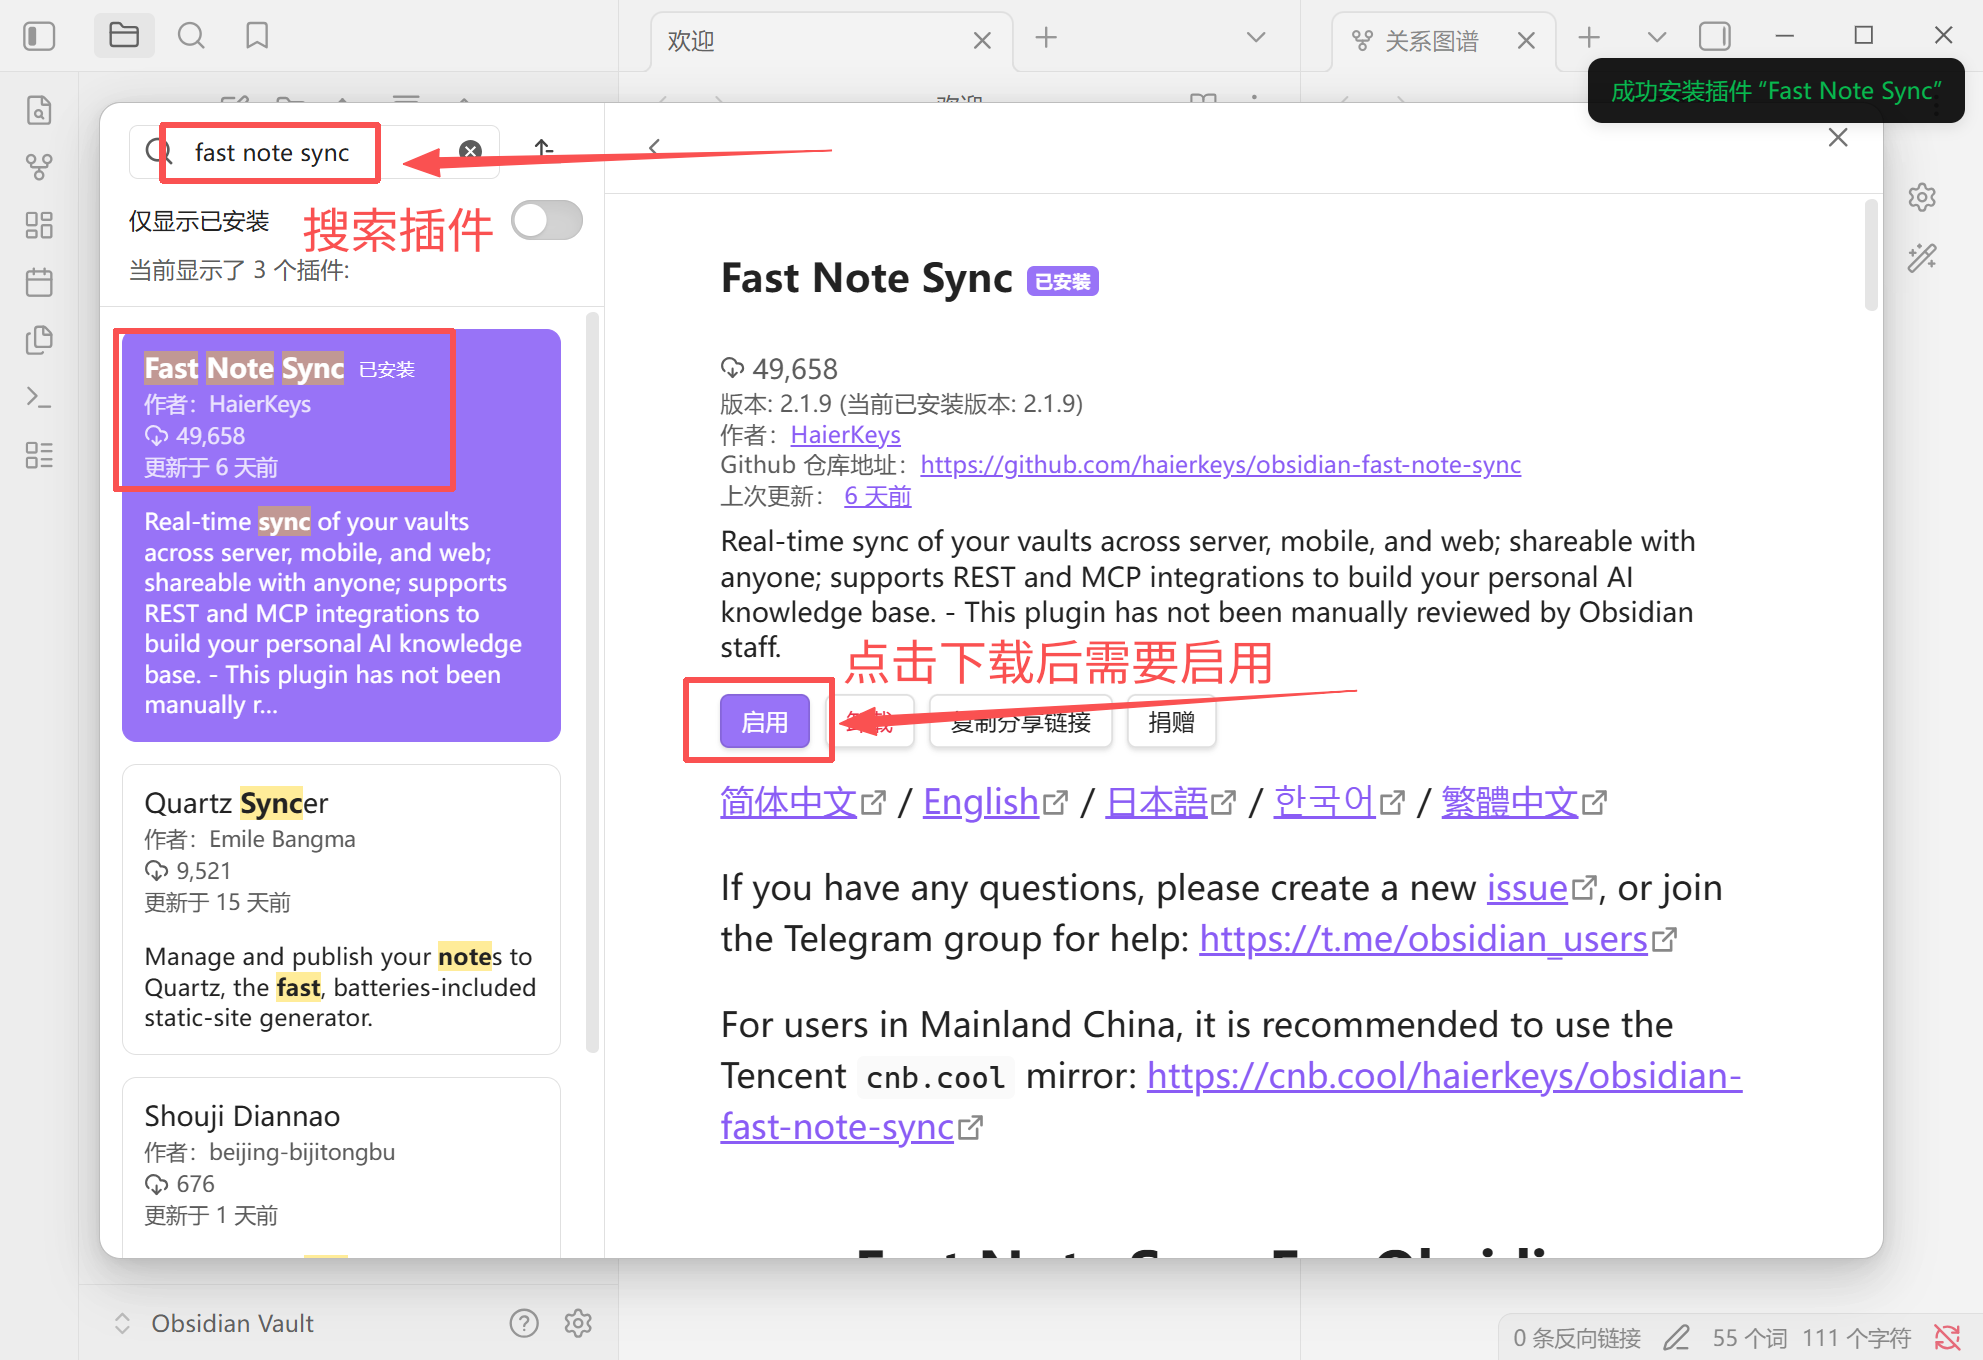This screenshot has height=1360, width=1983.
Task: Click the pencil edit-mode status bar icon
Action: (x=1677, y=1337)
